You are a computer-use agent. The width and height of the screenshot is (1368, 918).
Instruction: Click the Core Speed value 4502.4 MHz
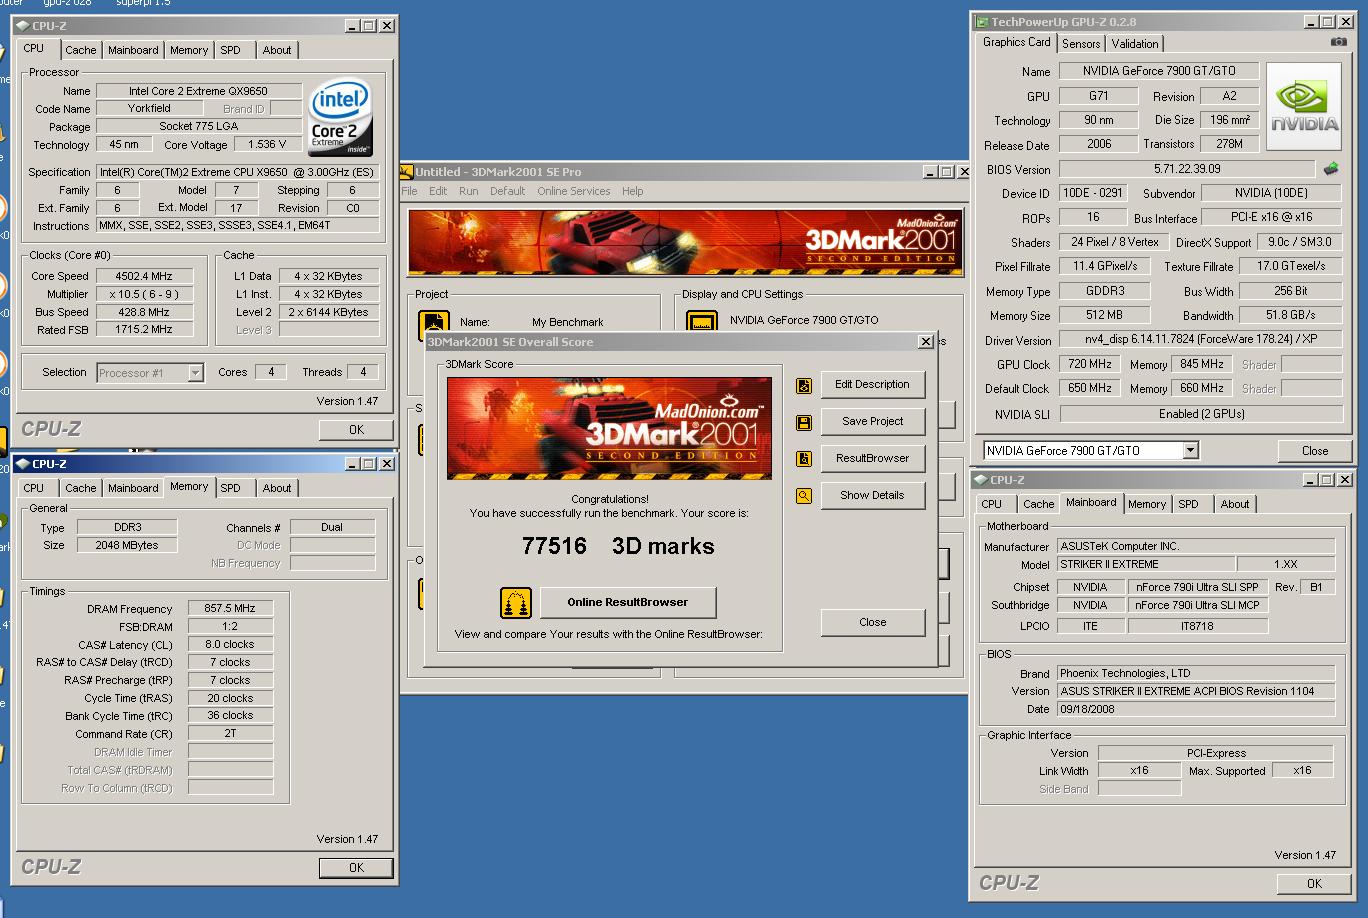[x=144, y=277]
